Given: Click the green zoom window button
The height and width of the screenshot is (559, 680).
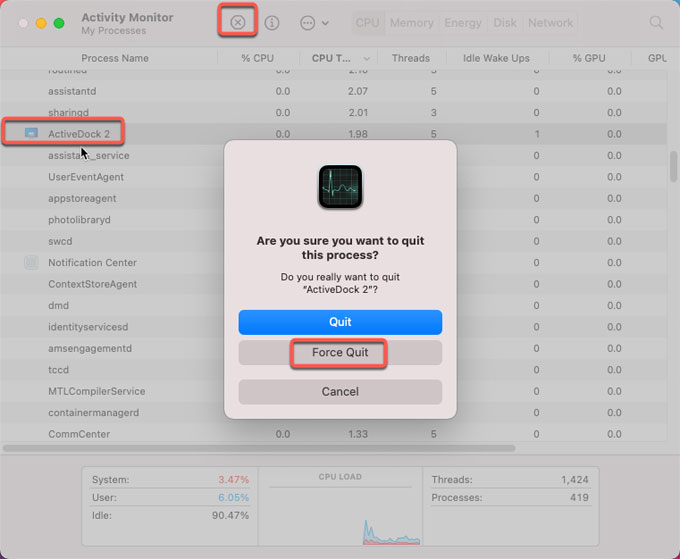Looking at the screenshot, I should (59, 23).
